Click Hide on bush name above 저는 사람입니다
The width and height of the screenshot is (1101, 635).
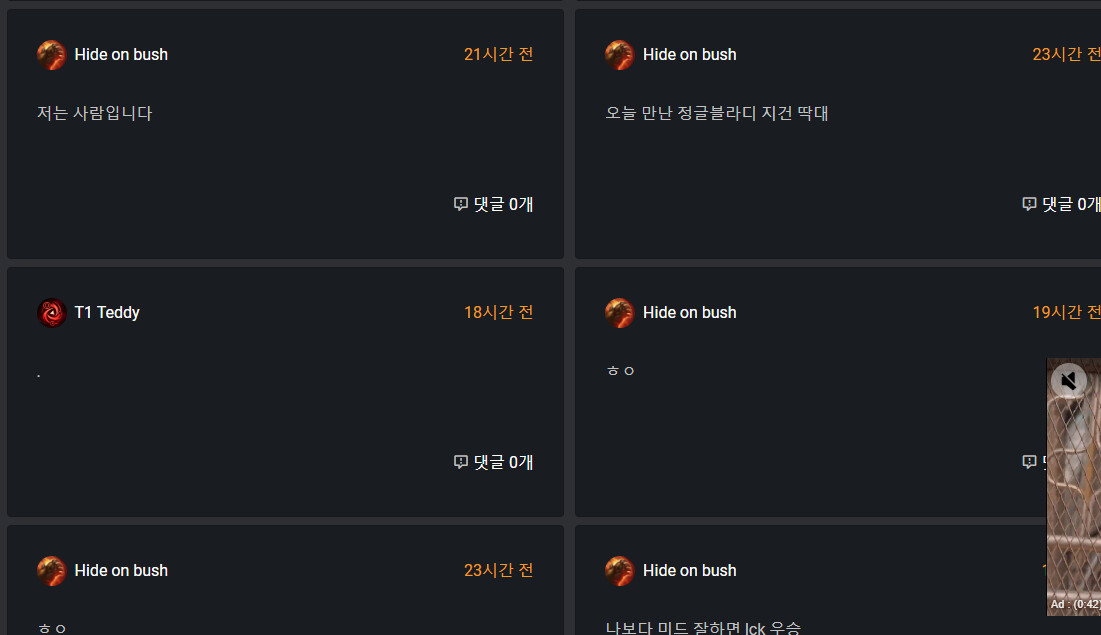click(x=121, y=55)
